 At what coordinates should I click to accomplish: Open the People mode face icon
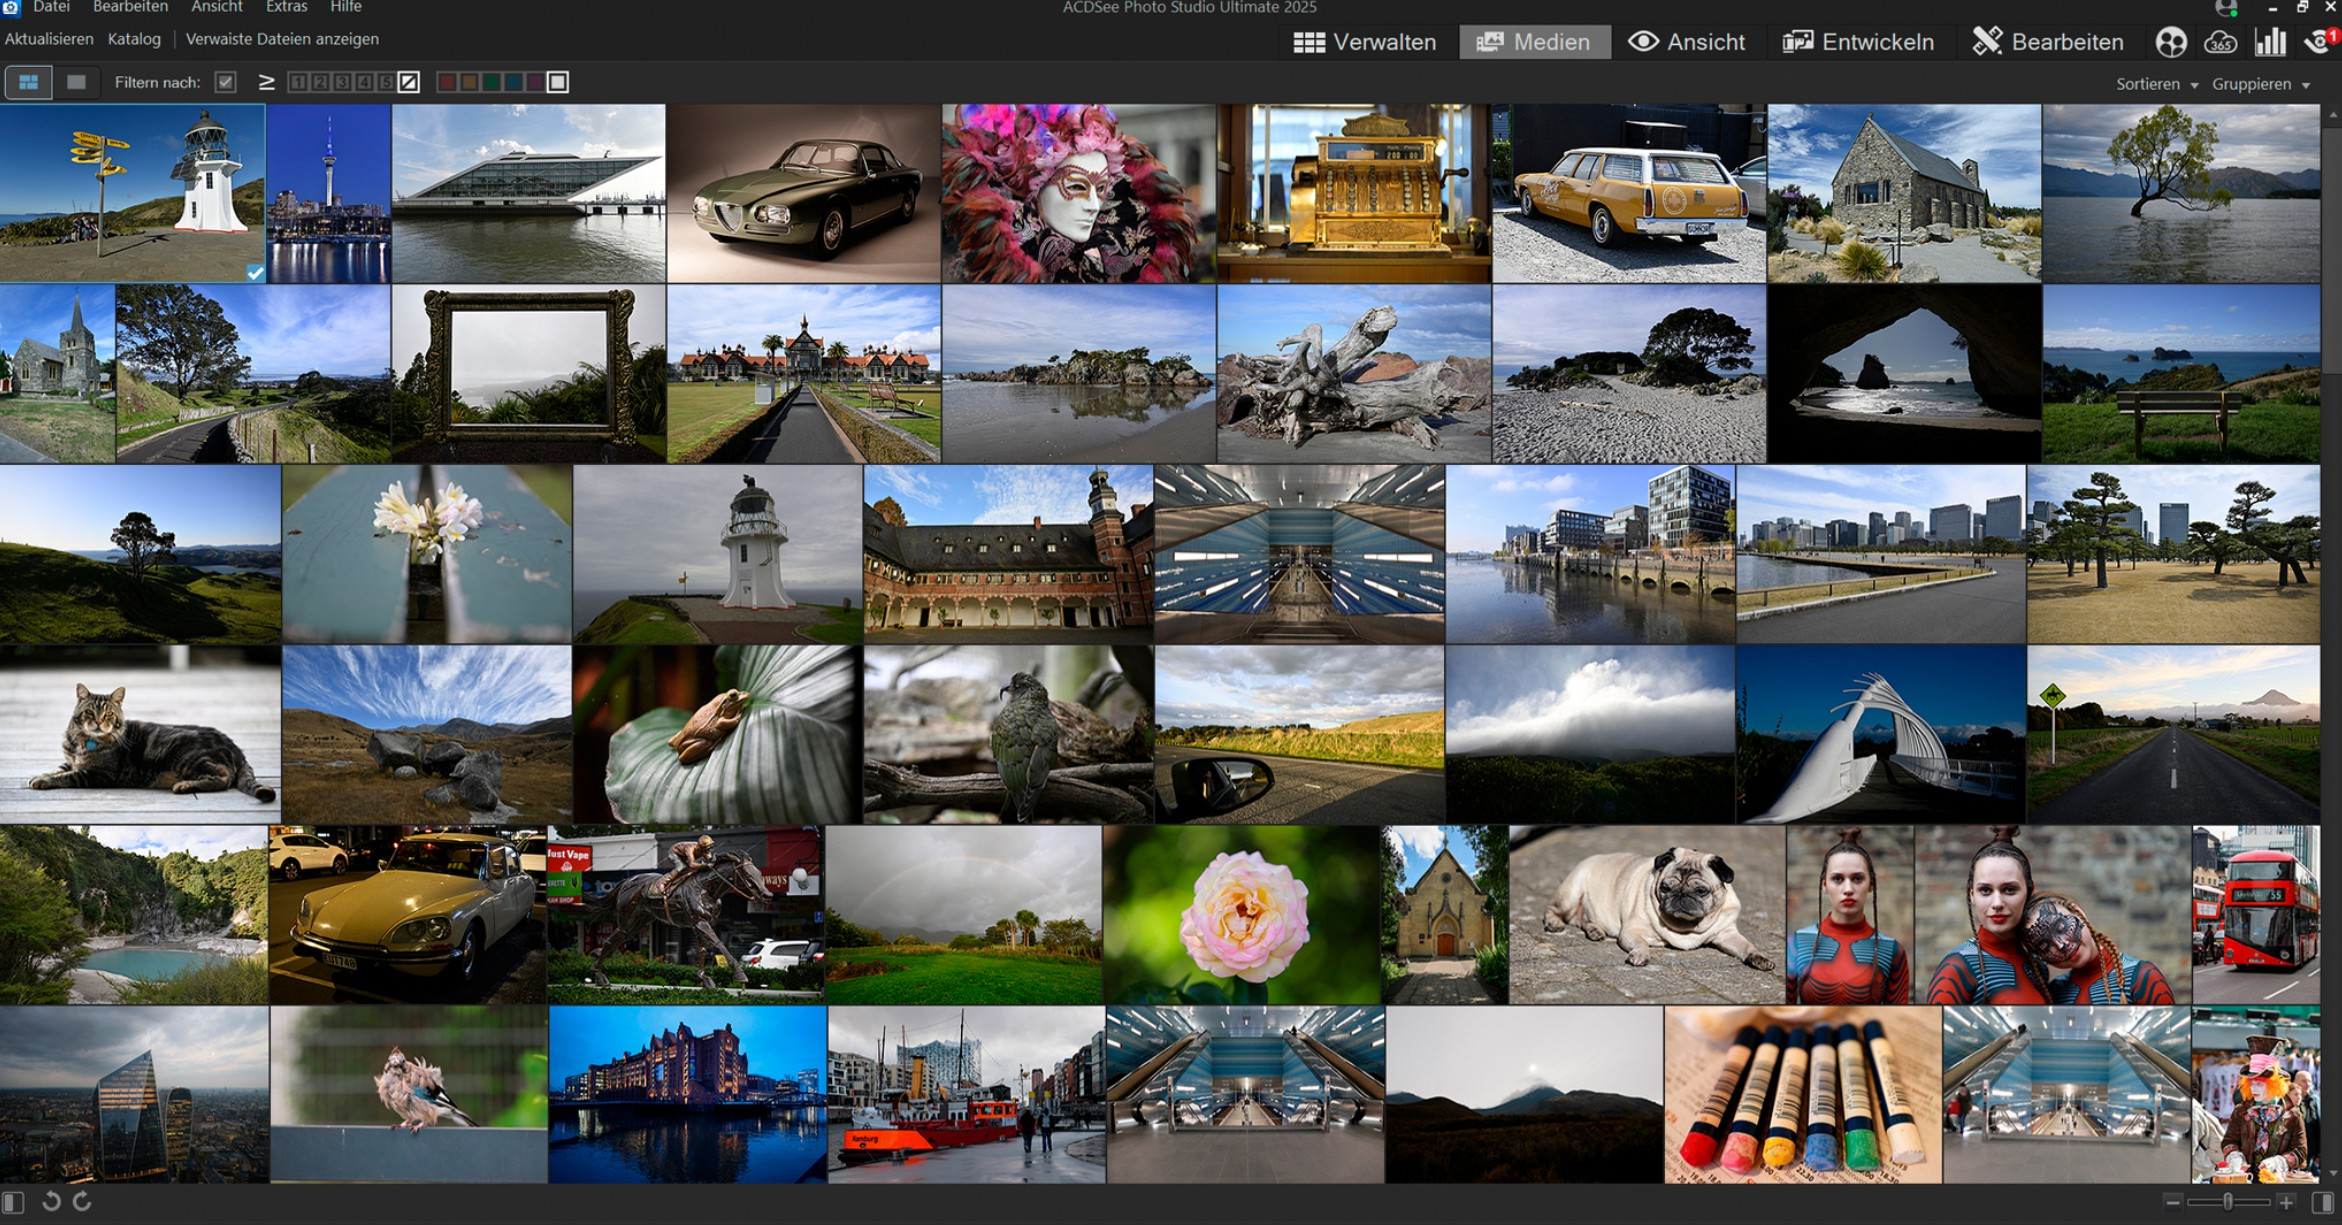[x=2171, y=42]
